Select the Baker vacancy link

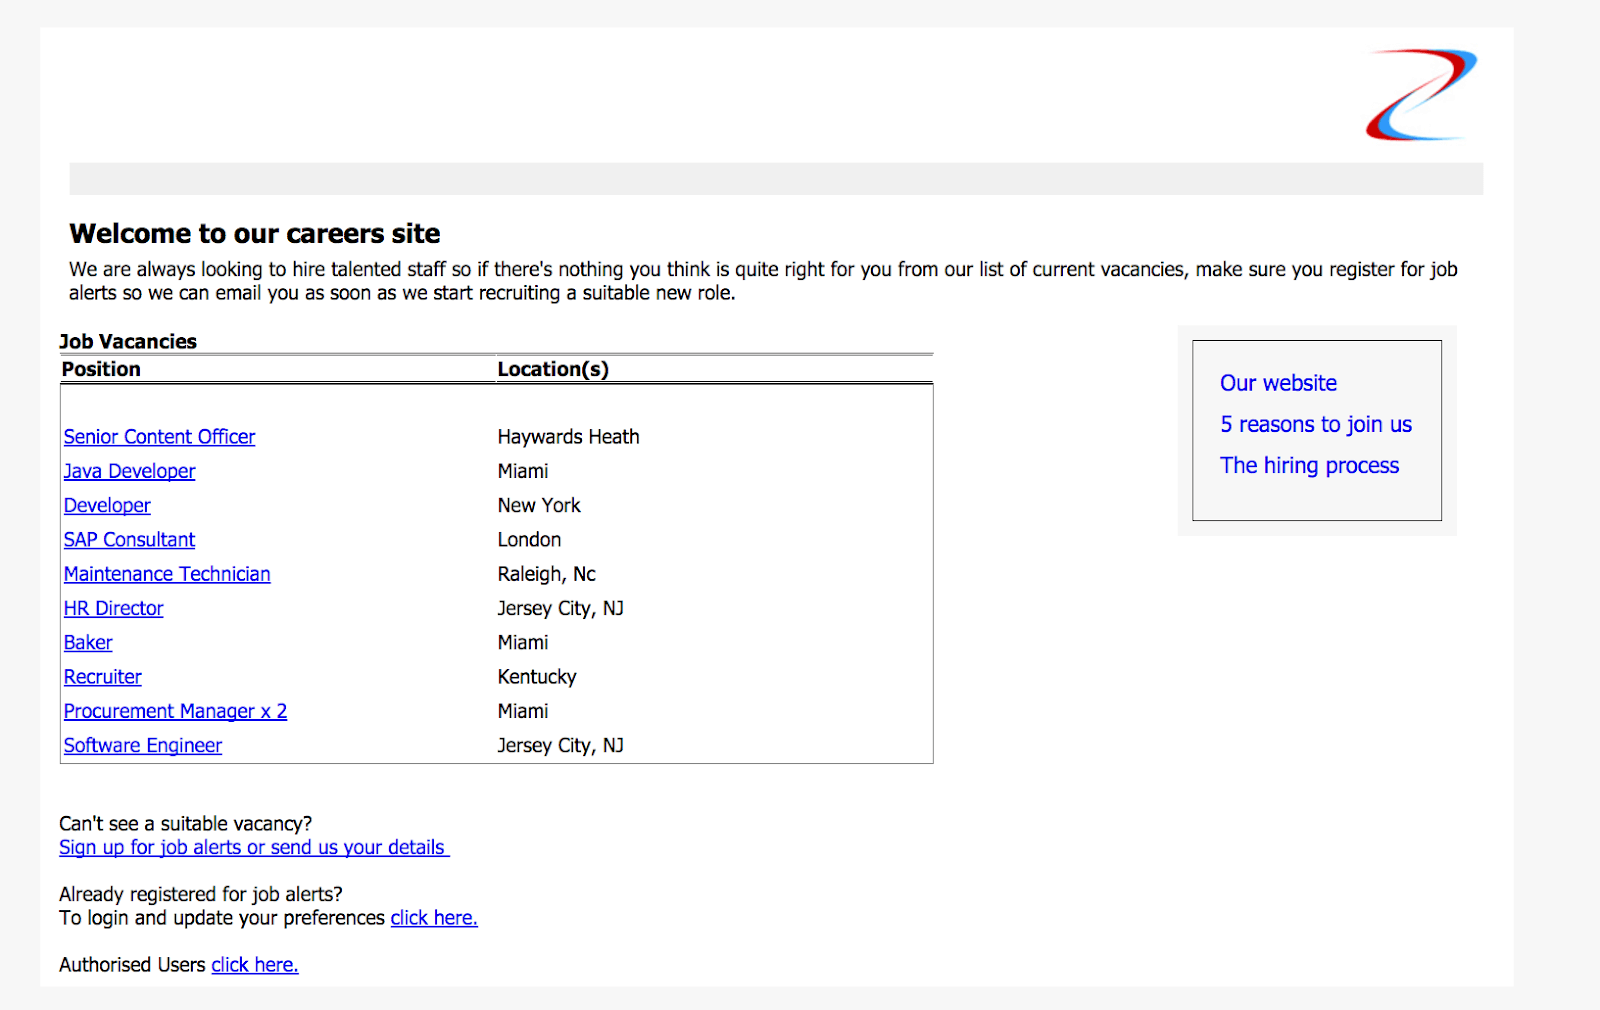tap(88, 643)
